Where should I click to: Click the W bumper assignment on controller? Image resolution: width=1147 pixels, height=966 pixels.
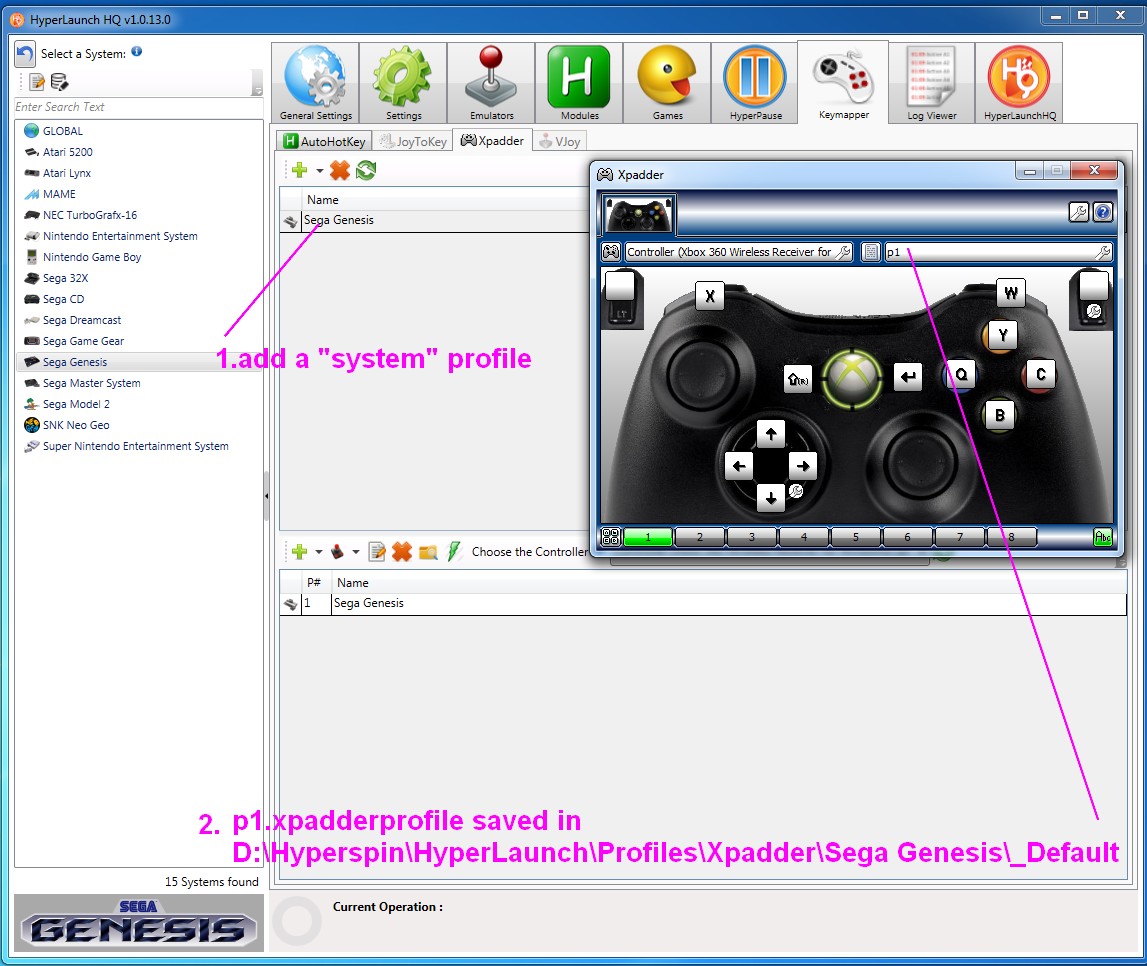point(1010,293)
